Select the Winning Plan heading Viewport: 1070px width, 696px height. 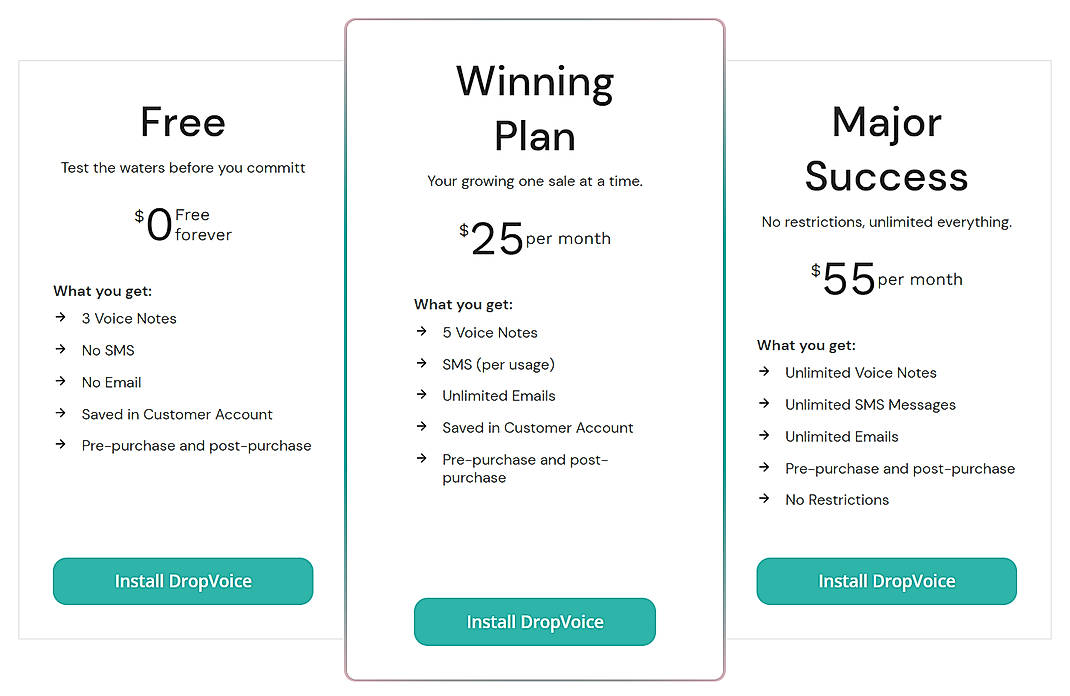534,108
